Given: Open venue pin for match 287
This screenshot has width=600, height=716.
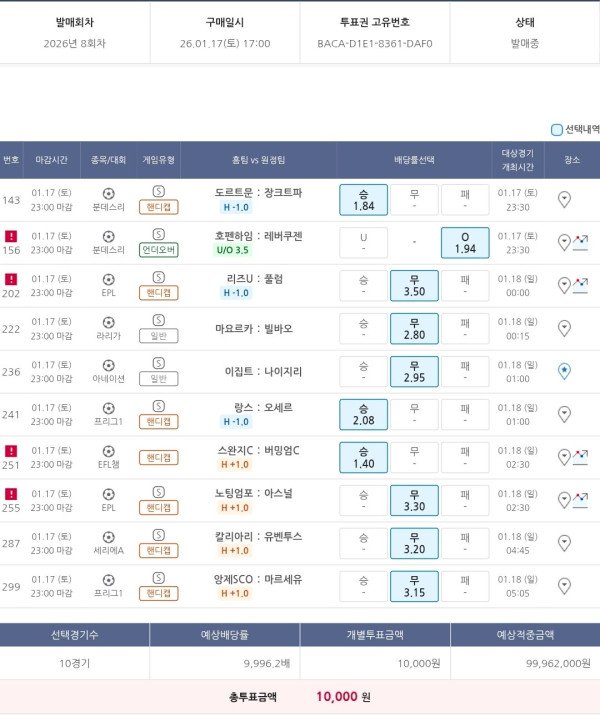Looking at the screenshot, I should pyautogui.click(x=564, y=543).
